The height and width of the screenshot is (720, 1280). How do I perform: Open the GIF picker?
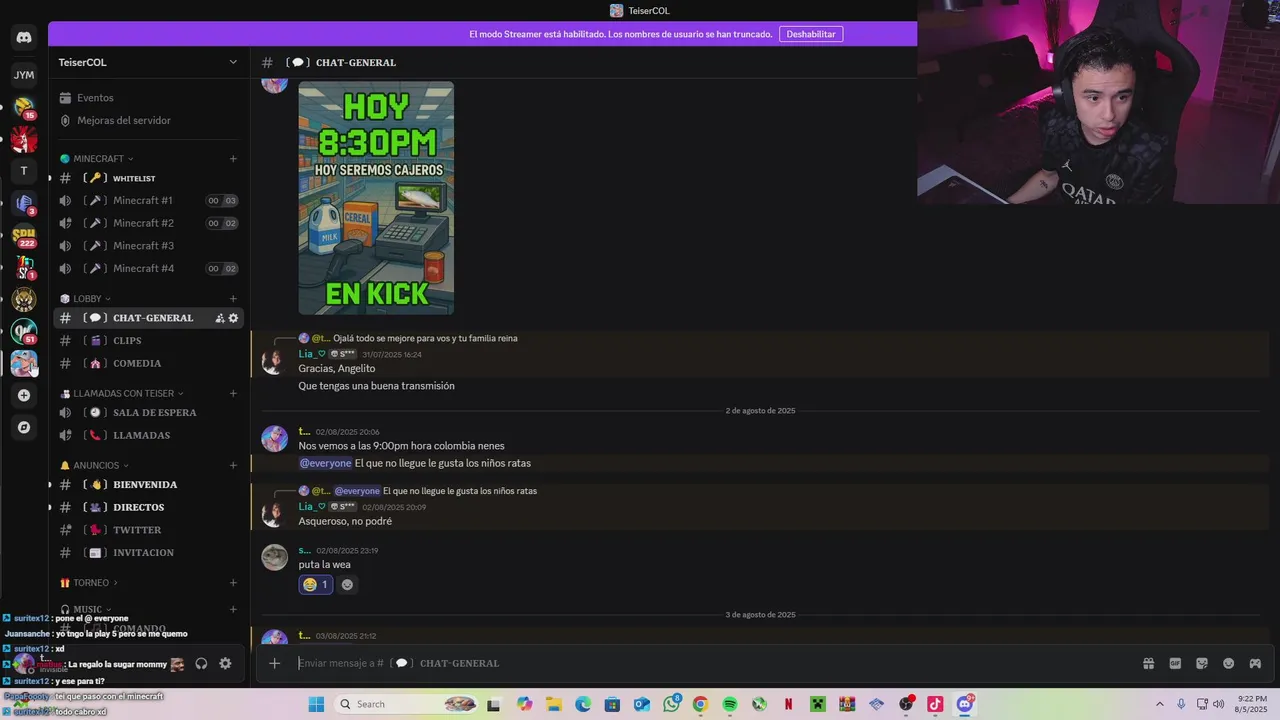click(1175, 663)
